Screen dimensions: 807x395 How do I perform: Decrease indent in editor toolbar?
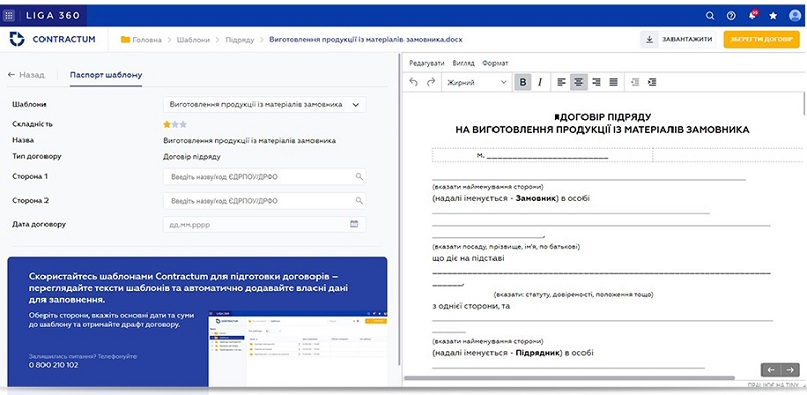(635, 82)
